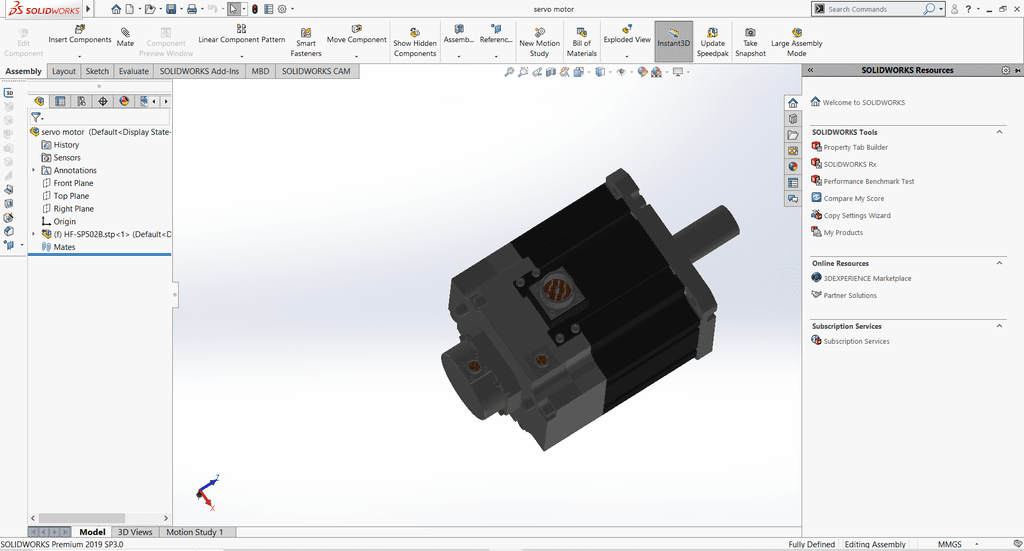This screenshot has height=551, width=1024.
Task: Click Show Hidden Components
Action: coord(415,42)
